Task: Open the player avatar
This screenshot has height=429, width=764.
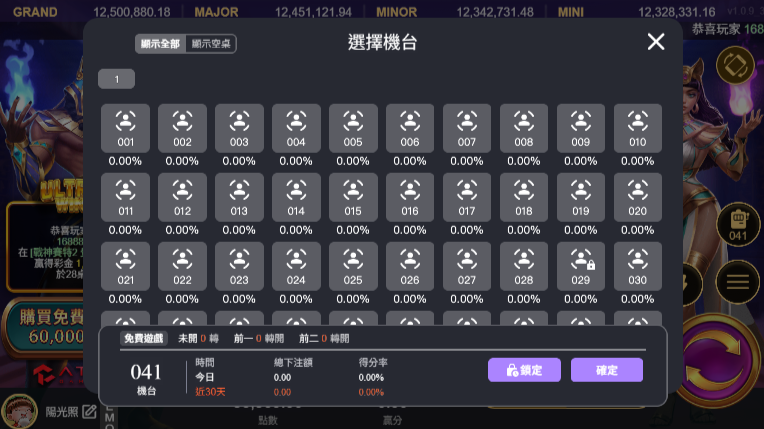Action: point(19,412)
